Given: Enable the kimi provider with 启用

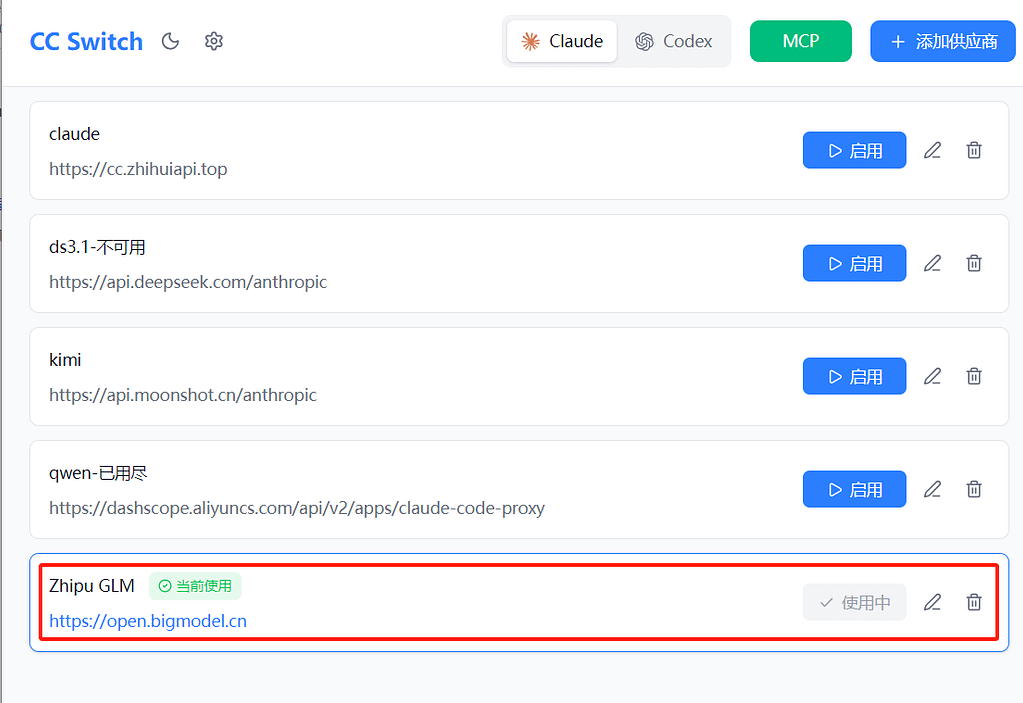Looking at the screenshot, I should [854, 376].
